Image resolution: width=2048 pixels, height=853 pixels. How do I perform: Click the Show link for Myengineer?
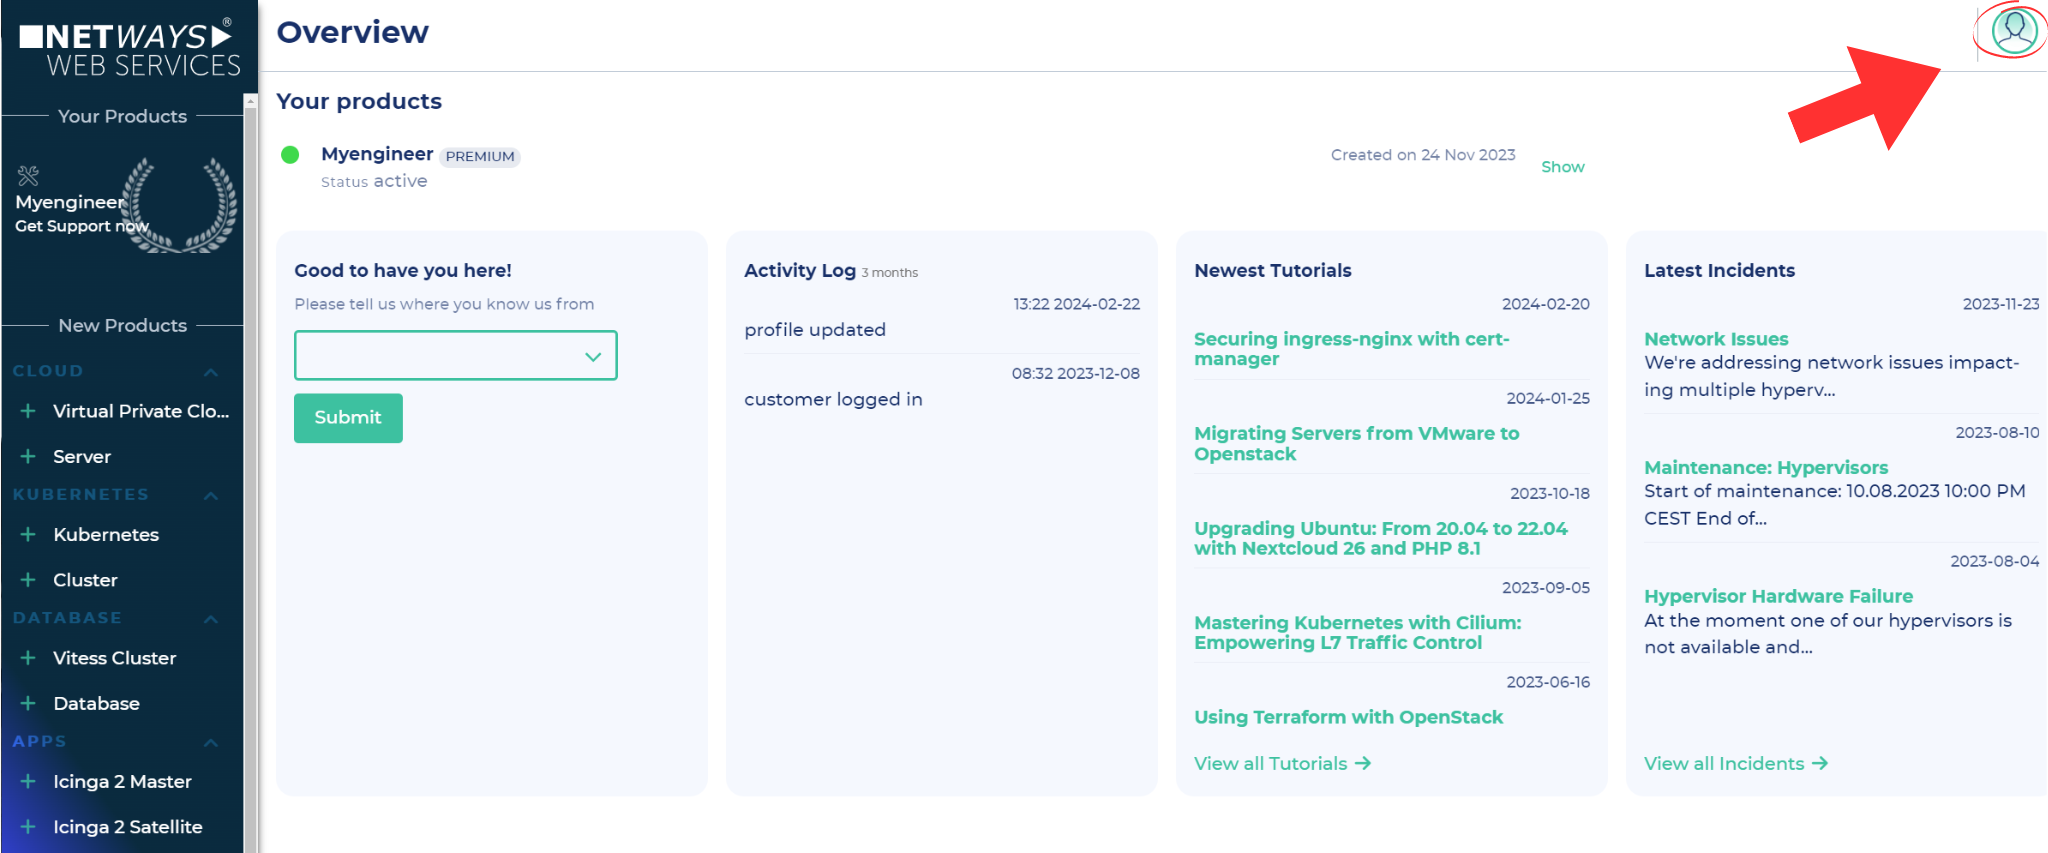click(x=1562, y=167)
